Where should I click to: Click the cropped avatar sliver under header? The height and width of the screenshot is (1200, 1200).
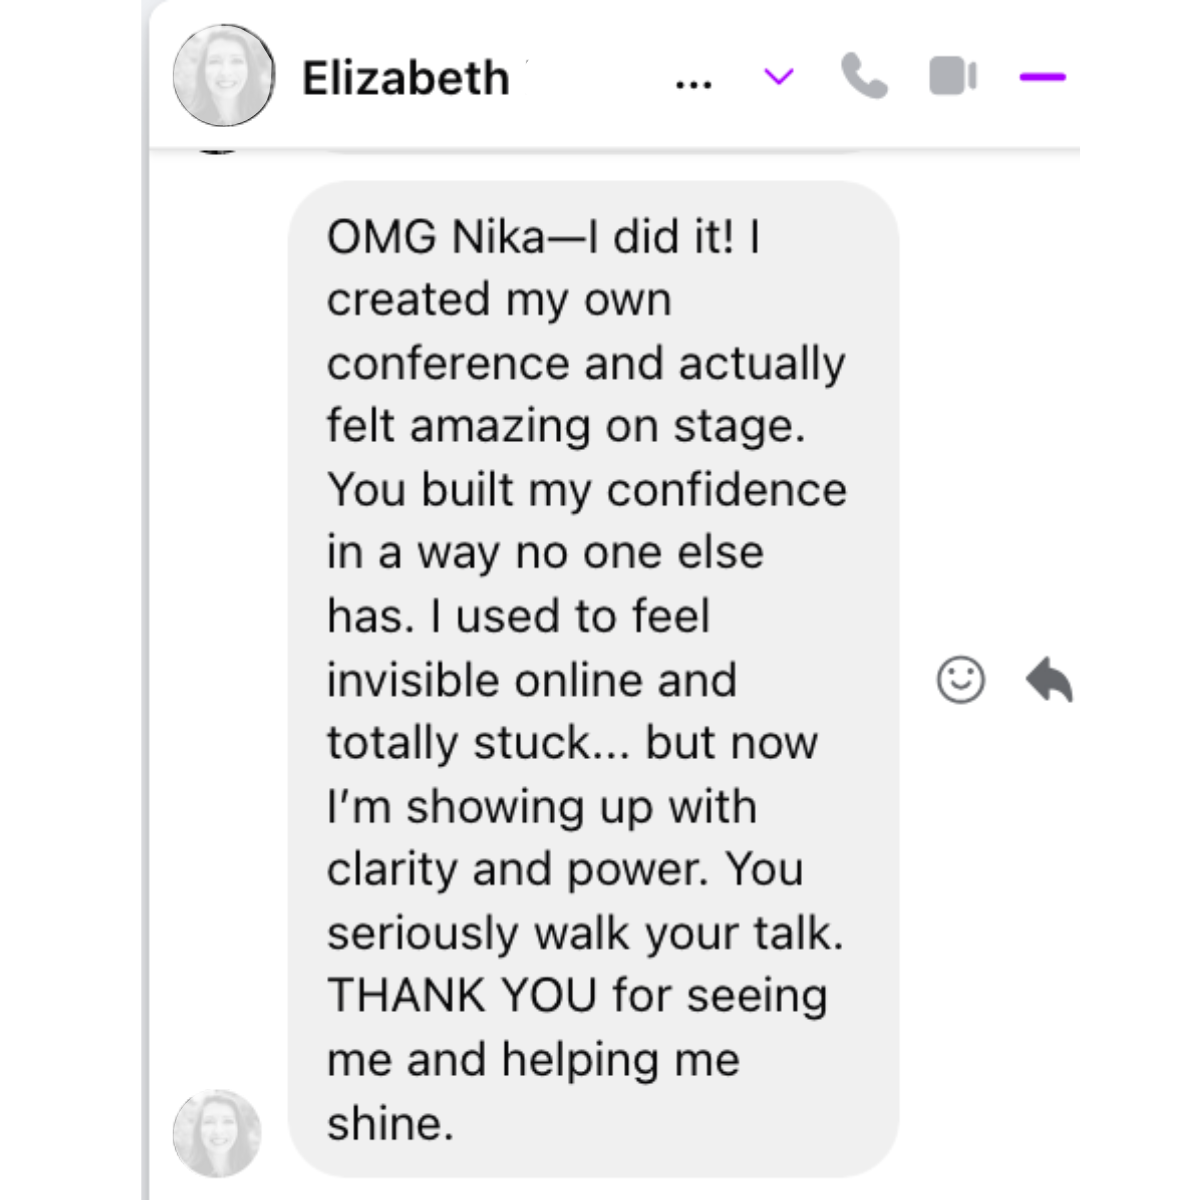pos(218,150)
